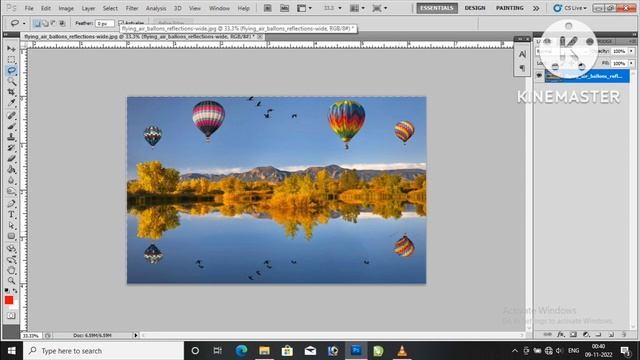Viewport: 640px width, 360px height.
Task: Select the Clone Stamp tool
Action: pos(11,137)
